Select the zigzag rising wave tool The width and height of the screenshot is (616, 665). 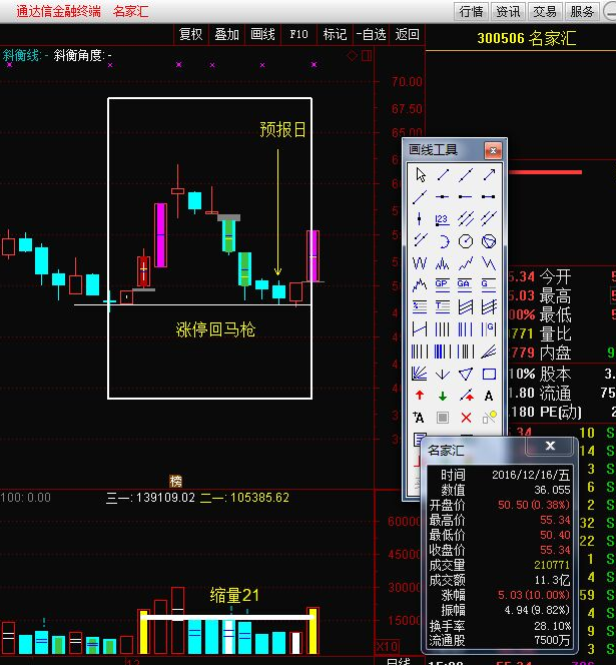(x=466, y=263)
